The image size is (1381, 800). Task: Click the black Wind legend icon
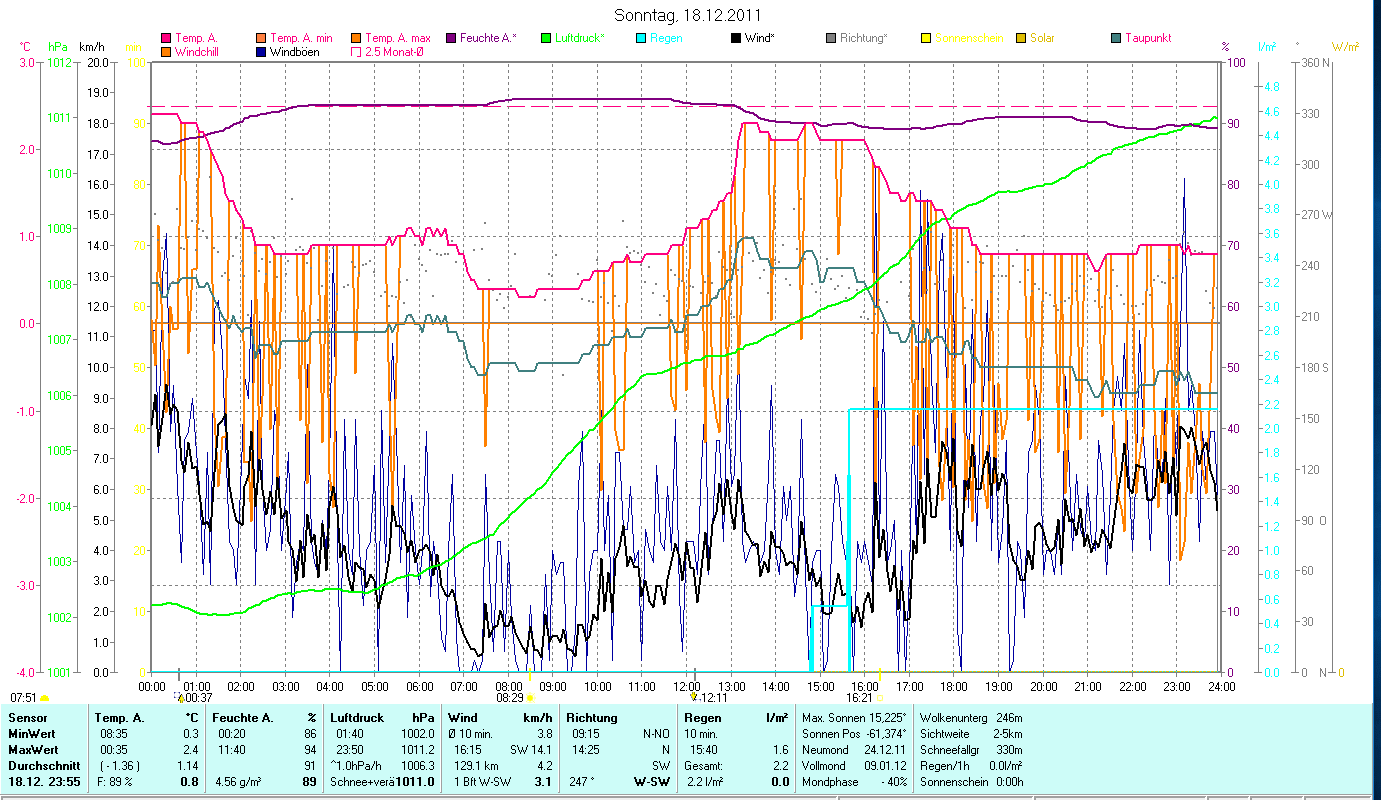736,38
